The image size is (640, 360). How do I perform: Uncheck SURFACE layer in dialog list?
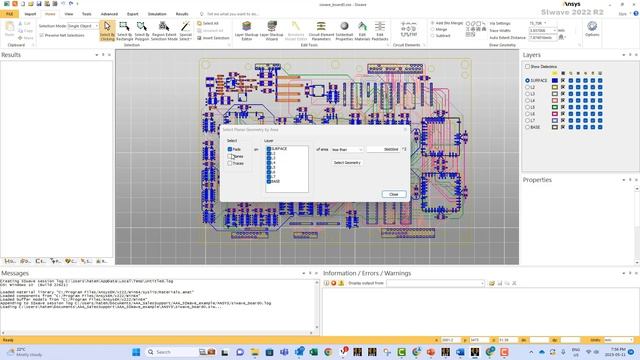[269, 149]
